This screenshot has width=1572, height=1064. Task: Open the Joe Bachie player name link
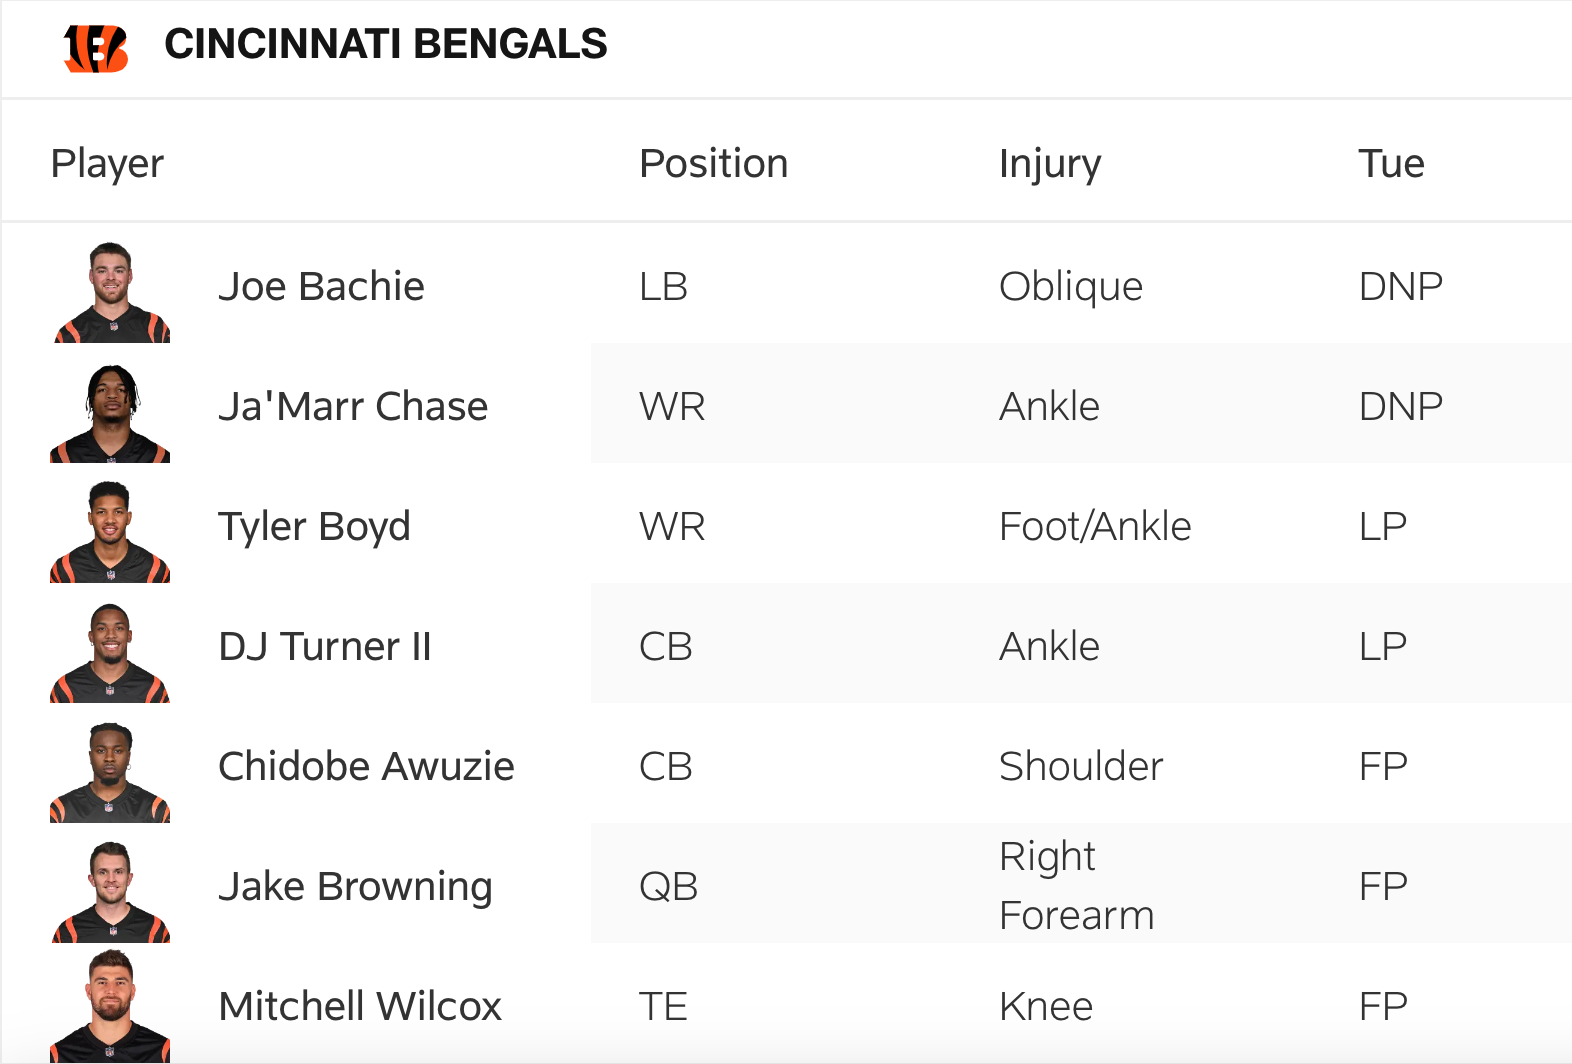321,287
